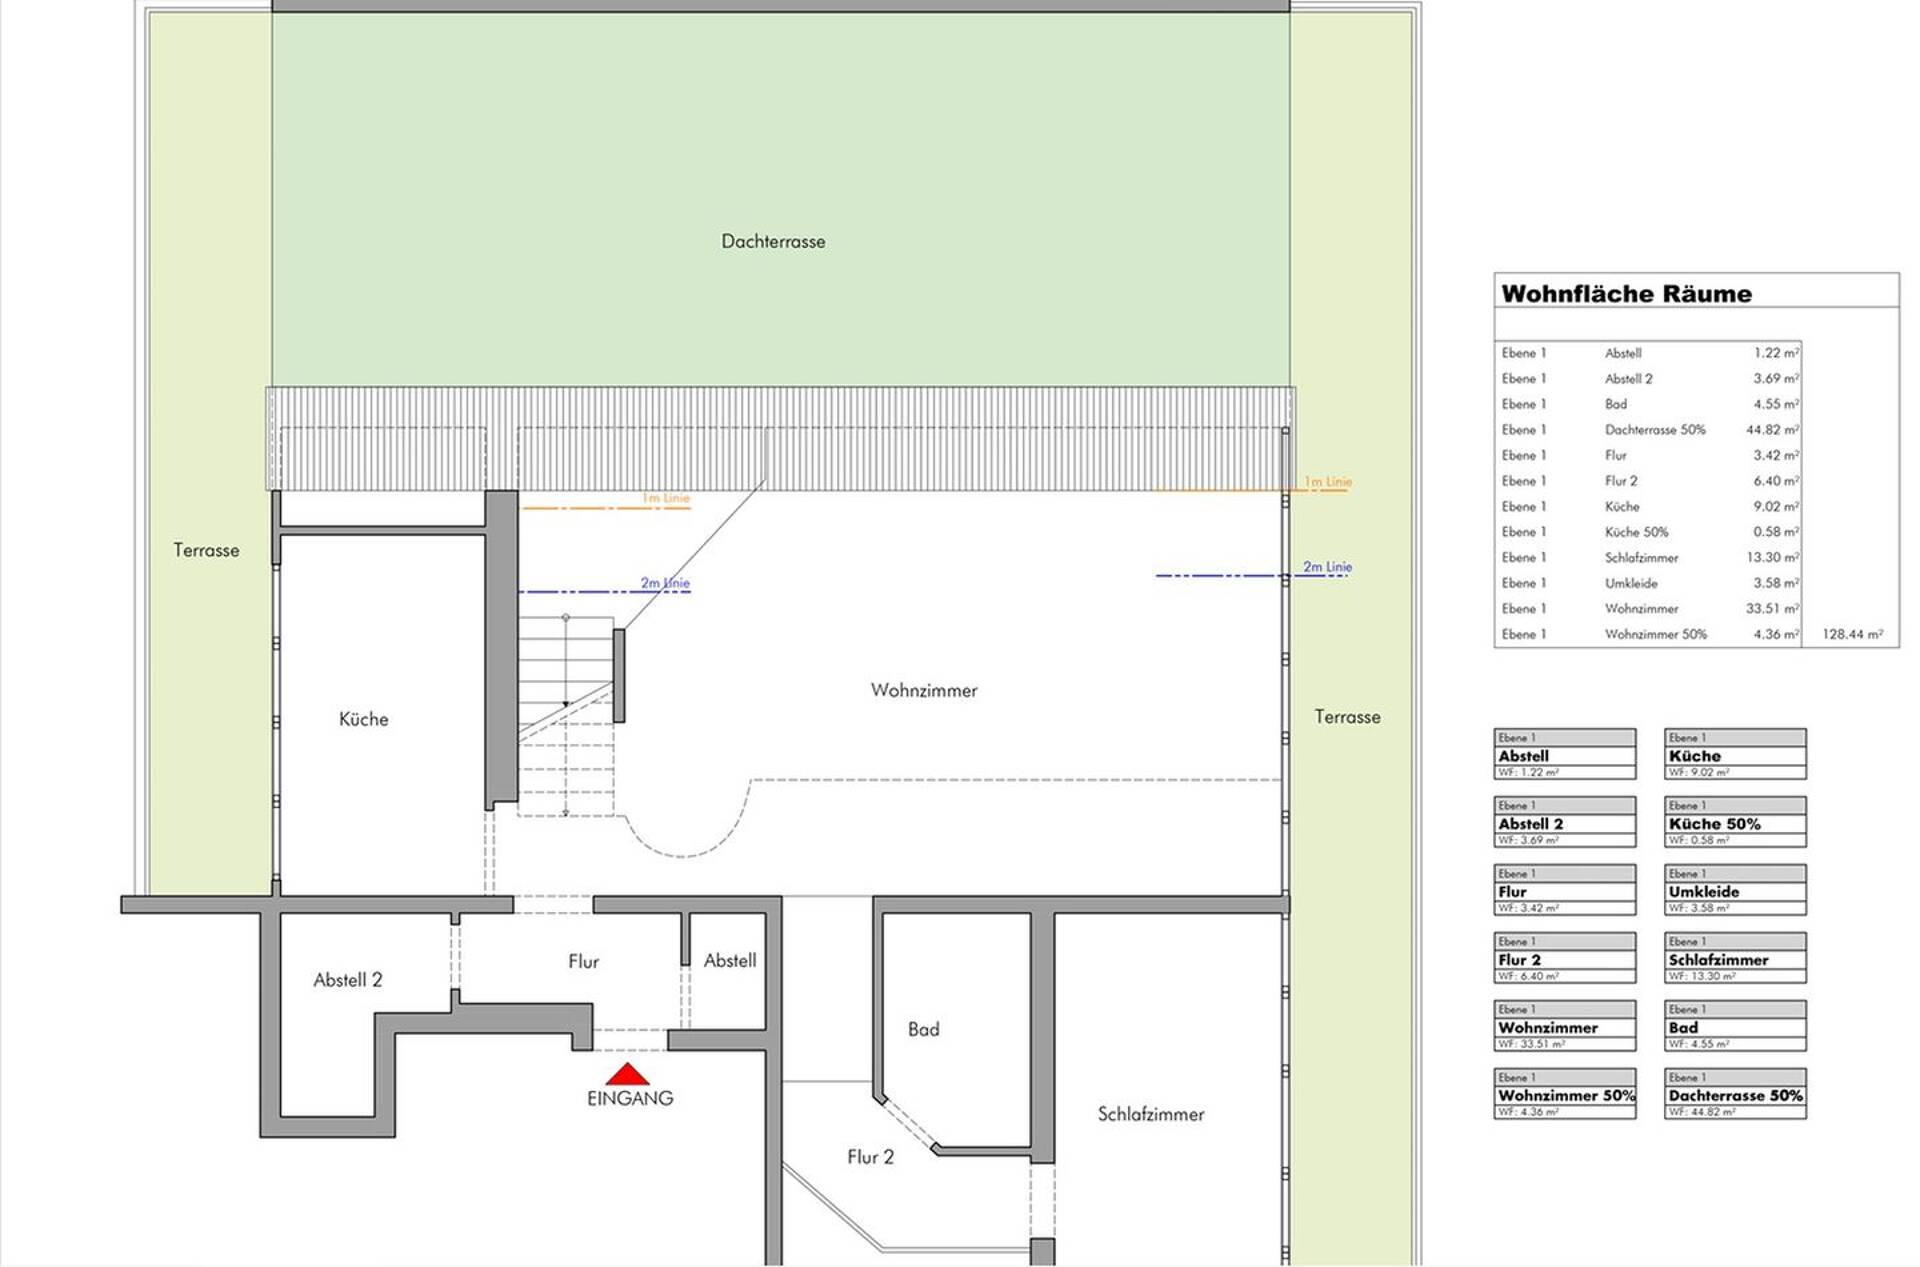Click the Umkleide row name in the table
The width and height of the screenshot is (1920, 1267).
1631,583
